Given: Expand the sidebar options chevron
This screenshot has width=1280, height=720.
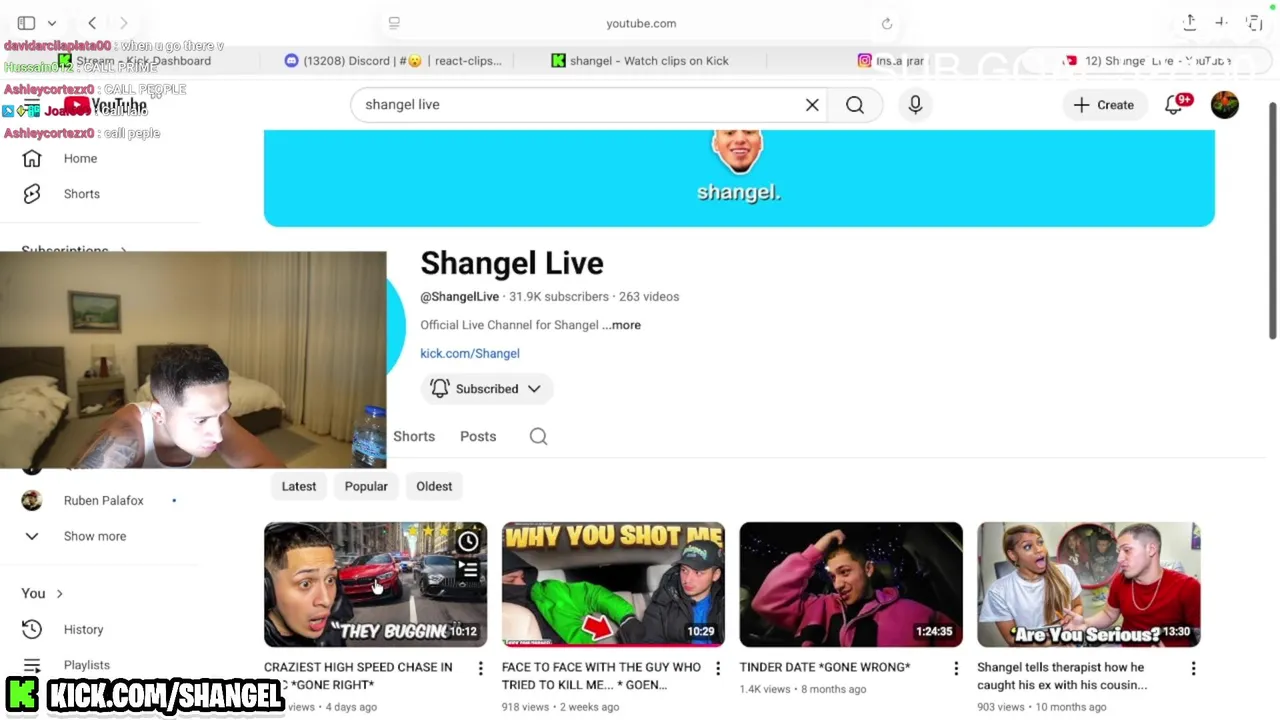Looking at the screenshot, I should point(52,23).
